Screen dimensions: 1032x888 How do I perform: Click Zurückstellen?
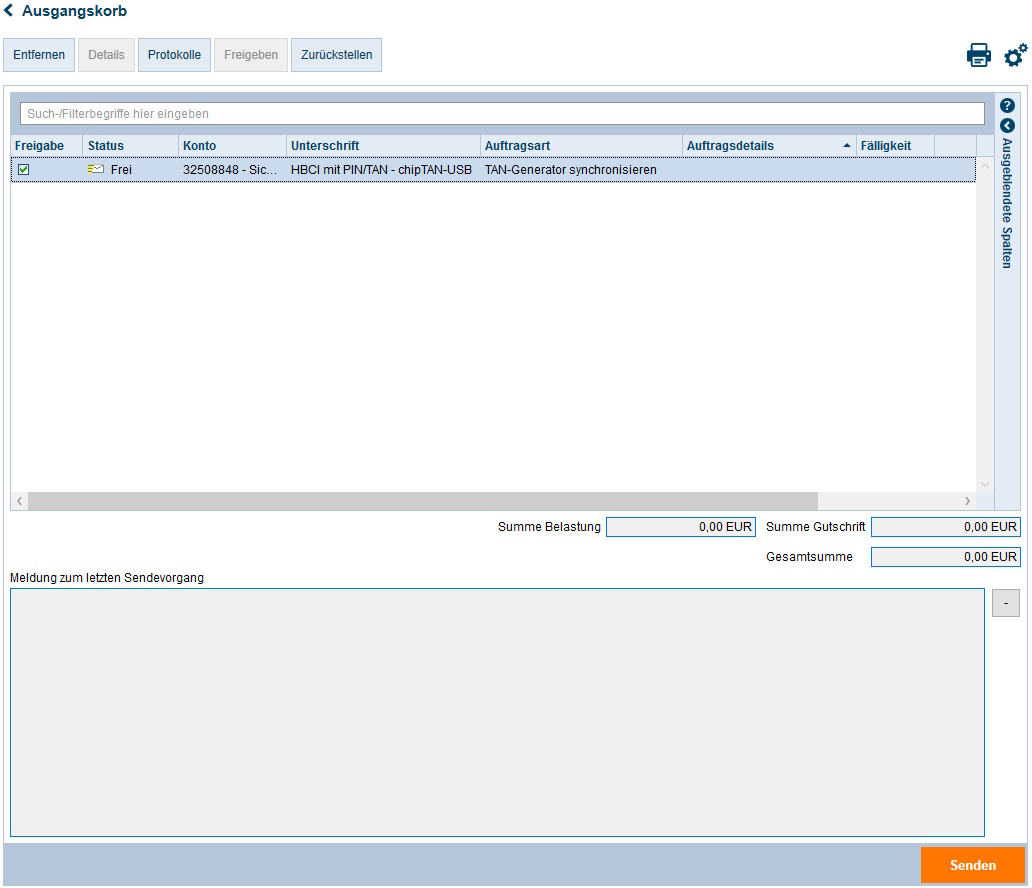coord(336,55)
